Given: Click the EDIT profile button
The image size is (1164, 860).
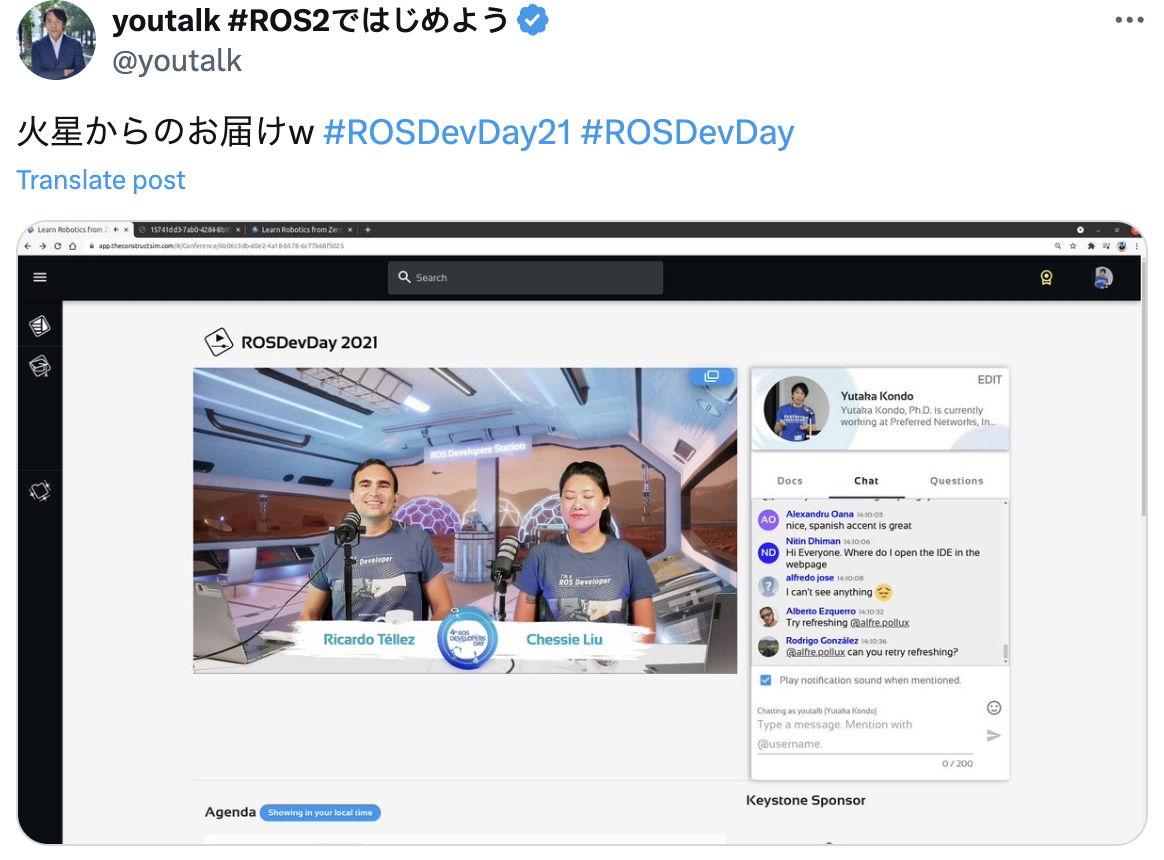Looking at the screenshot, I should [989, 380].
